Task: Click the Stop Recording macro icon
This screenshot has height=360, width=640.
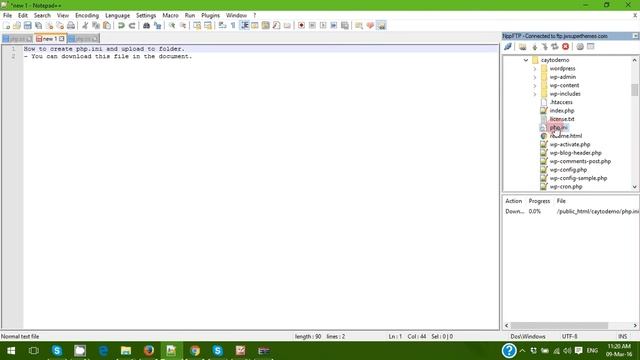Action: coord(312,25)
